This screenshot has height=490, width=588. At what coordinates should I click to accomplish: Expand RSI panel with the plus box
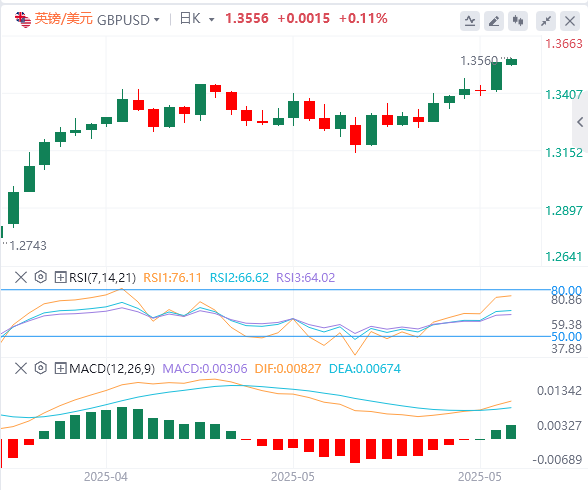coord(60,277)
